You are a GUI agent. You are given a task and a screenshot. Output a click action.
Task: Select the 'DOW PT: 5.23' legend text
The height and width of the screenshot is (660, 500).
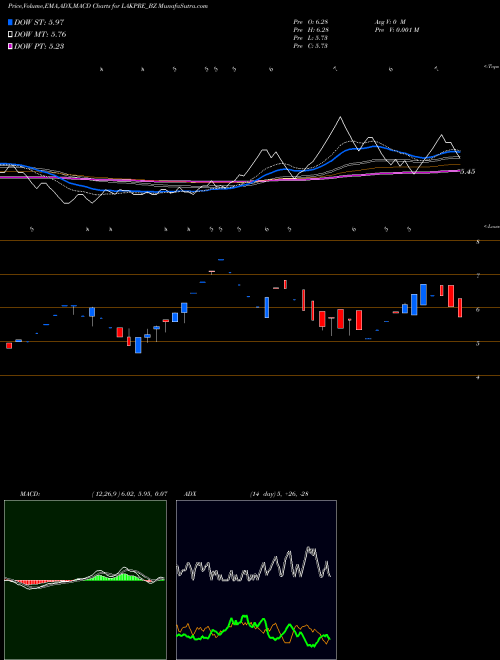click(x=39, y=46)
